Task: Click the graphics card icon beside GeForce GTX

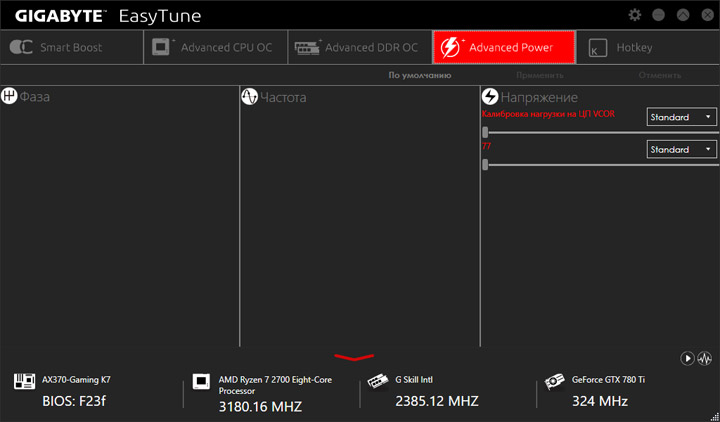Action: pos(554,381)
